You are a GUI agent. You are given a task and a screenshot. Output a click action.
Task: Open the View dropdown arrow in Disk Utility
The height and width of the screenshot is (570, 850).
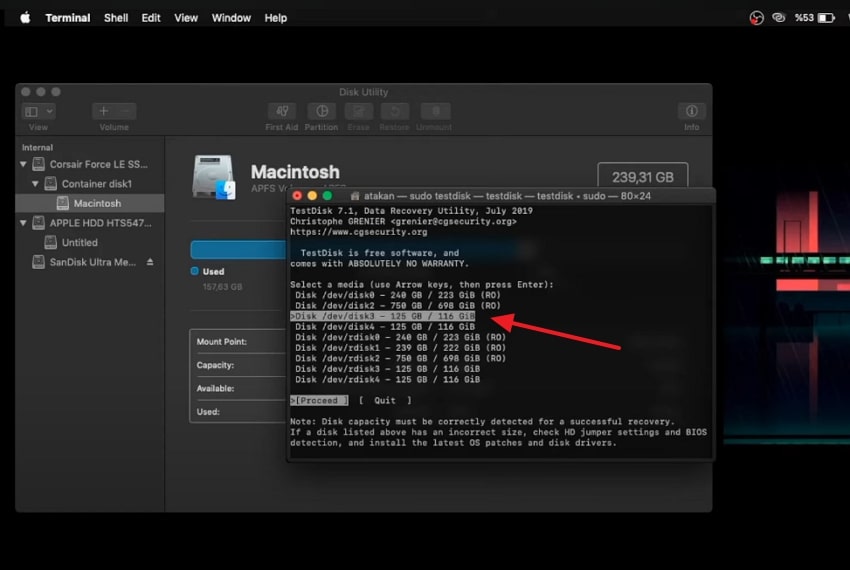49,111
